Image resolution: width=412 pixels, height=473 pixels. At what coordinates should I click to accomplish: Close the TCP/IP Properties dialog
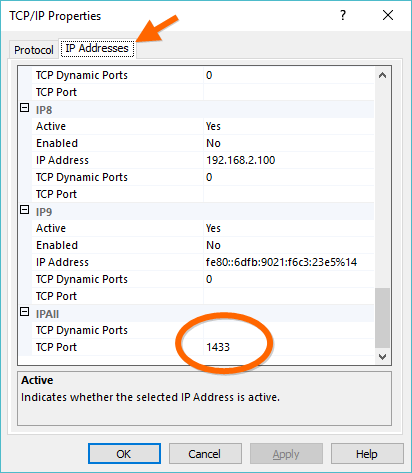click(388, 15)
